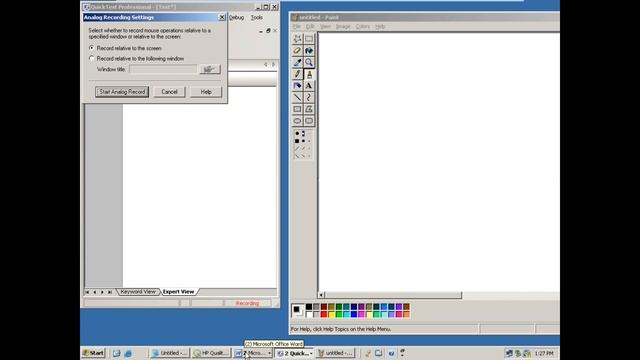The image size is (640, 360).
Task: Click the right document tab scroll arrow
Action: (273, 64)
